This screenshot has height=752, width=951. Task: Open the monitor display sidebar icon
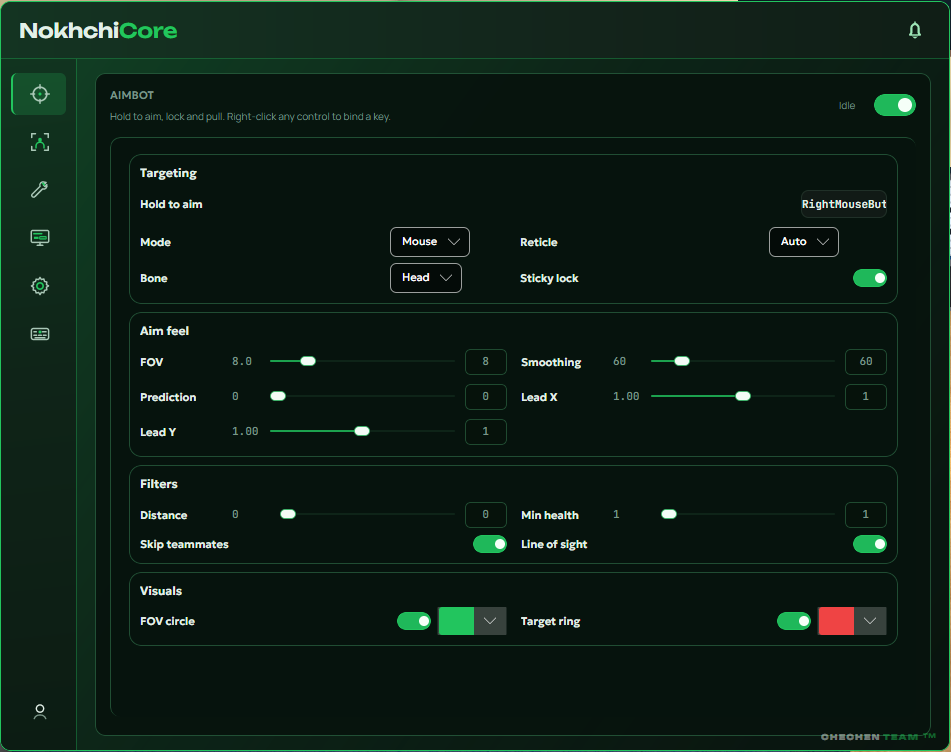coord(39,238)
